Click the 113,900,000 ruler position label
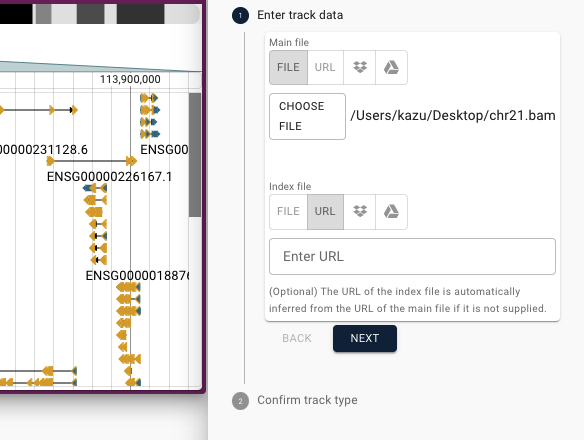 pyautogui.click(x=130, y=79)
